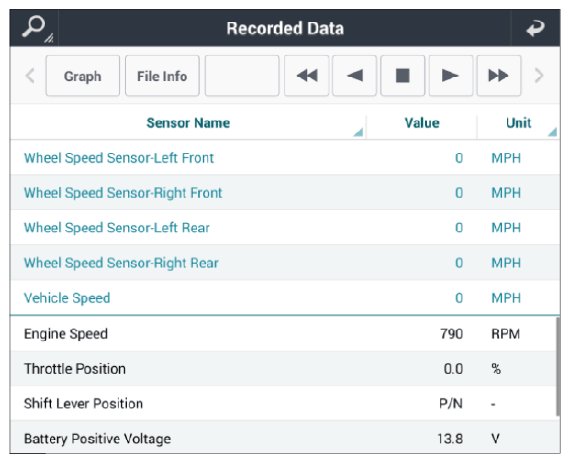Viewport: 570px width, 463px height.
Task: Play the recorded data forward
Action: [451, 76]
